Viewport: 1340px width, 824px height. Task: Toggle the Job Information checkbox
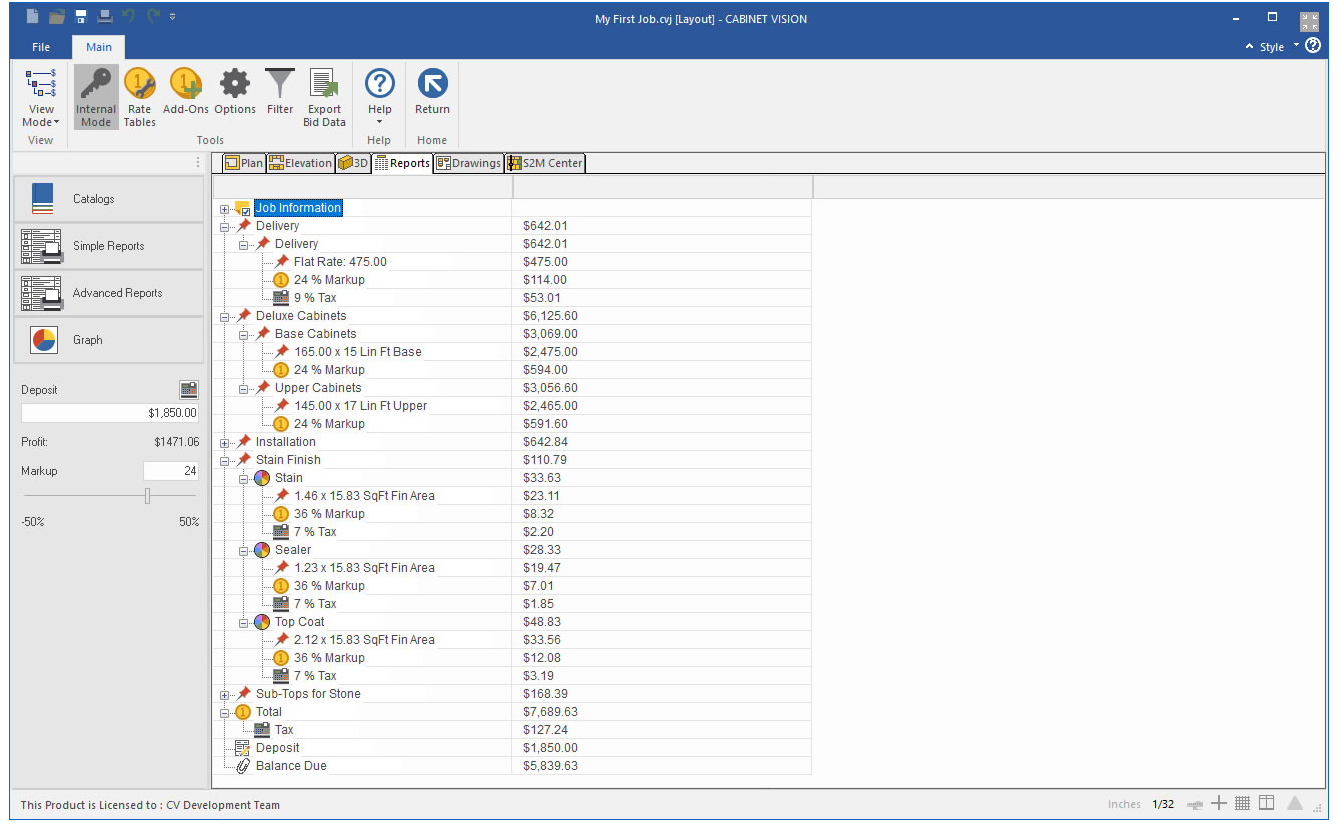245,211
